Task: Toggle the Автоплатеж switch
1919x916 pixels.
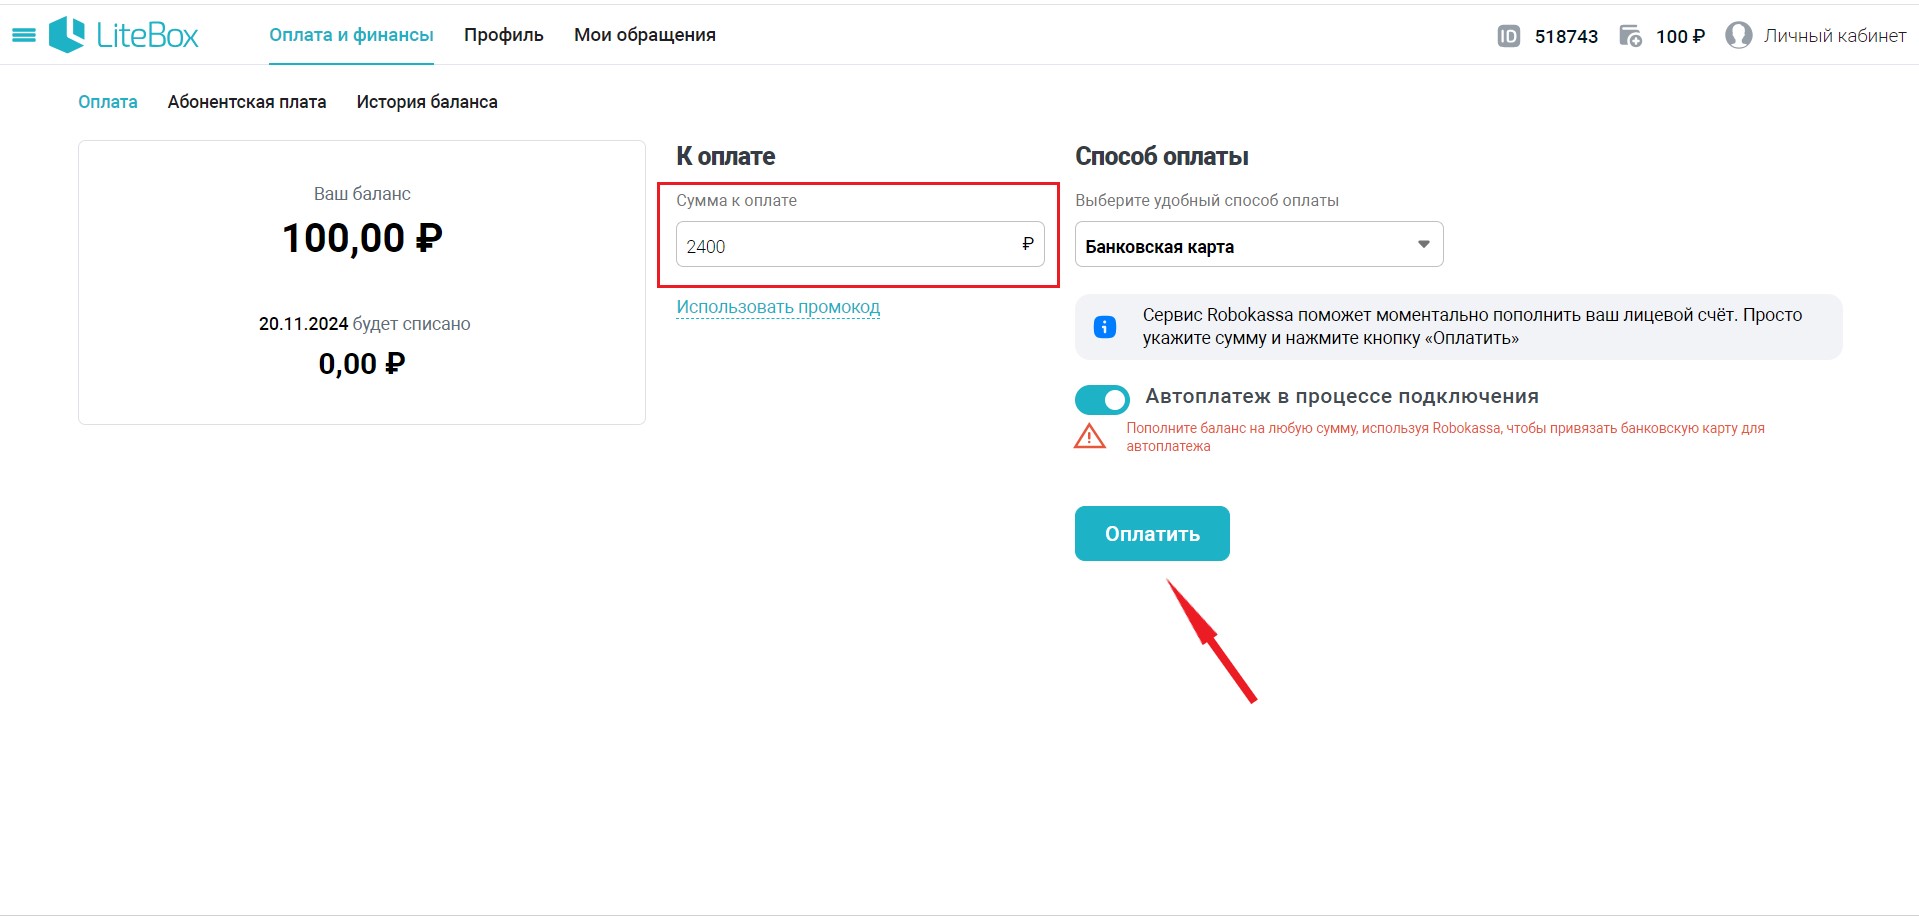Action: pyautogui.click(x=1102, y=399)
